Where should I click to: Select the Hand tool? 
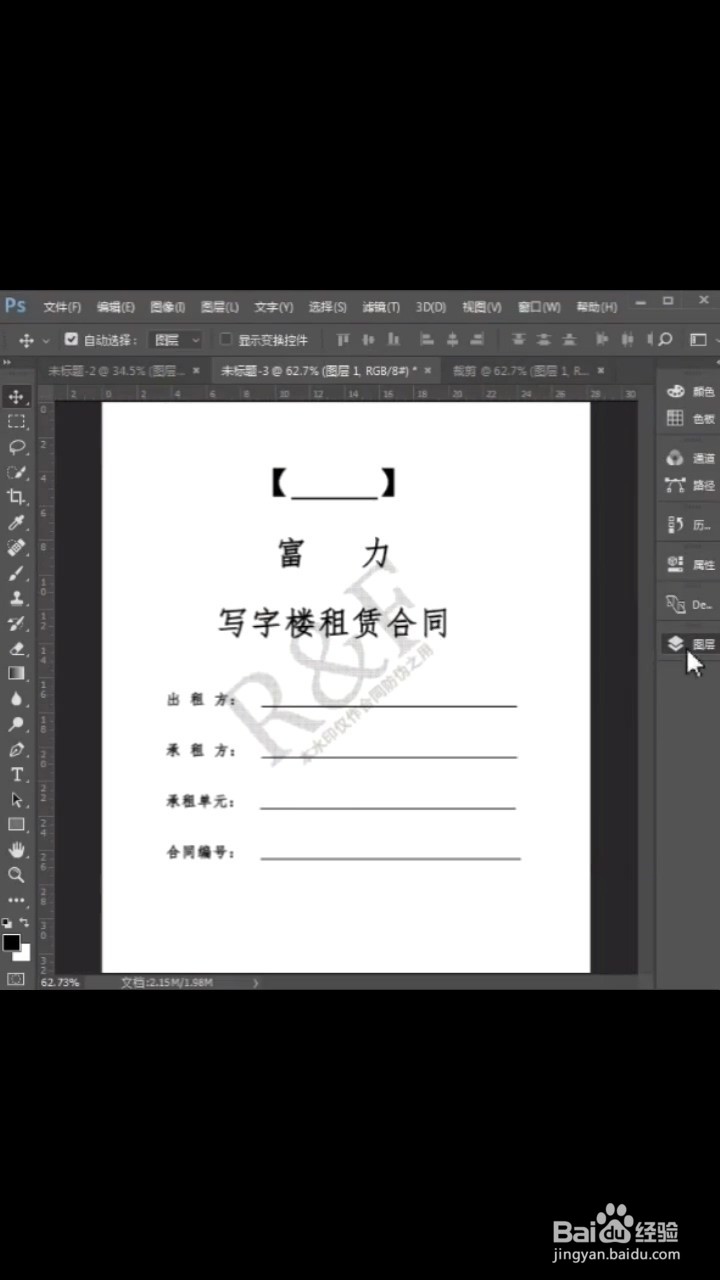point(16,849)
